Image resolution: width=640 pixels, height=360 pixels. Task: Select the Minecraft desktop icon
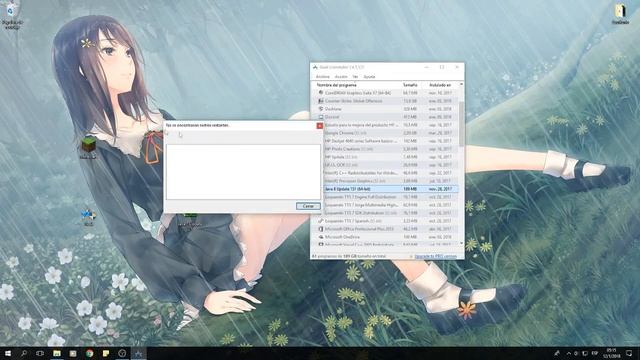pyautogui.click(x=89, y=148)
